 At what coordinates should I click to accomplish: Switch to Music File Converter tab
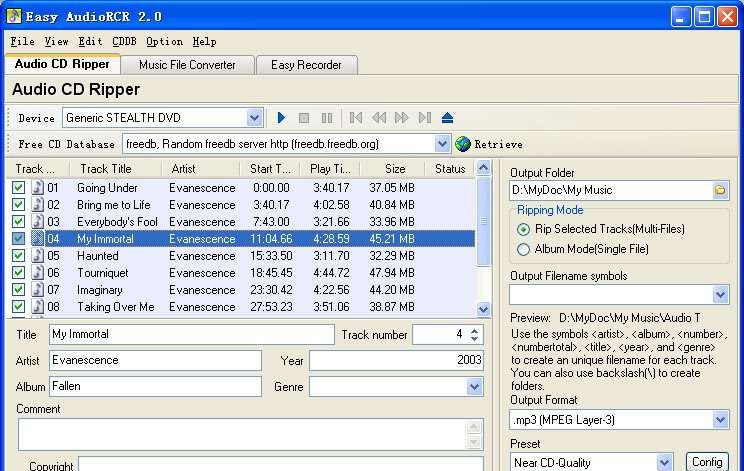click(187, 65)
